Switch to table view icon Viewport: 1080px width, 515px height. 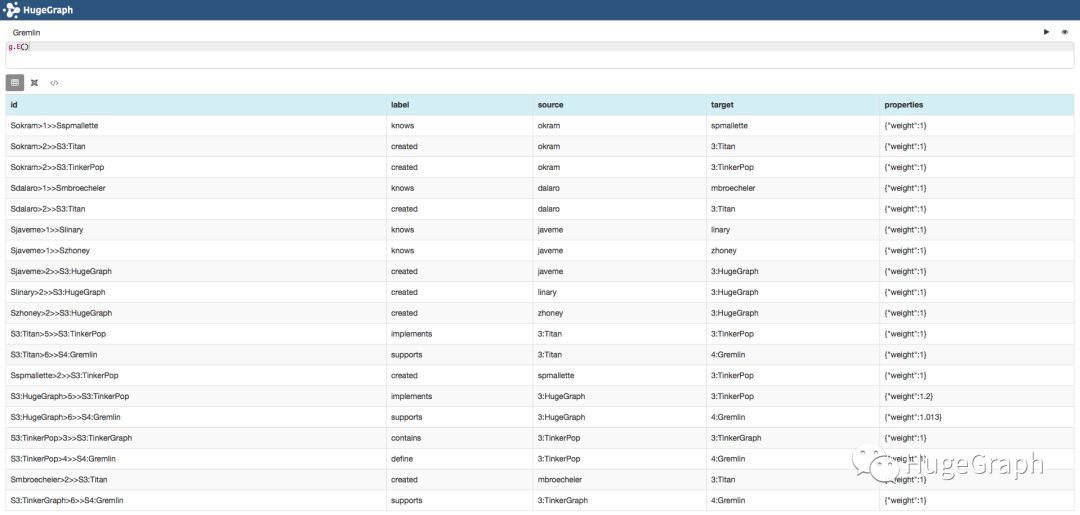pyautogui.click(x=15, y=83)
